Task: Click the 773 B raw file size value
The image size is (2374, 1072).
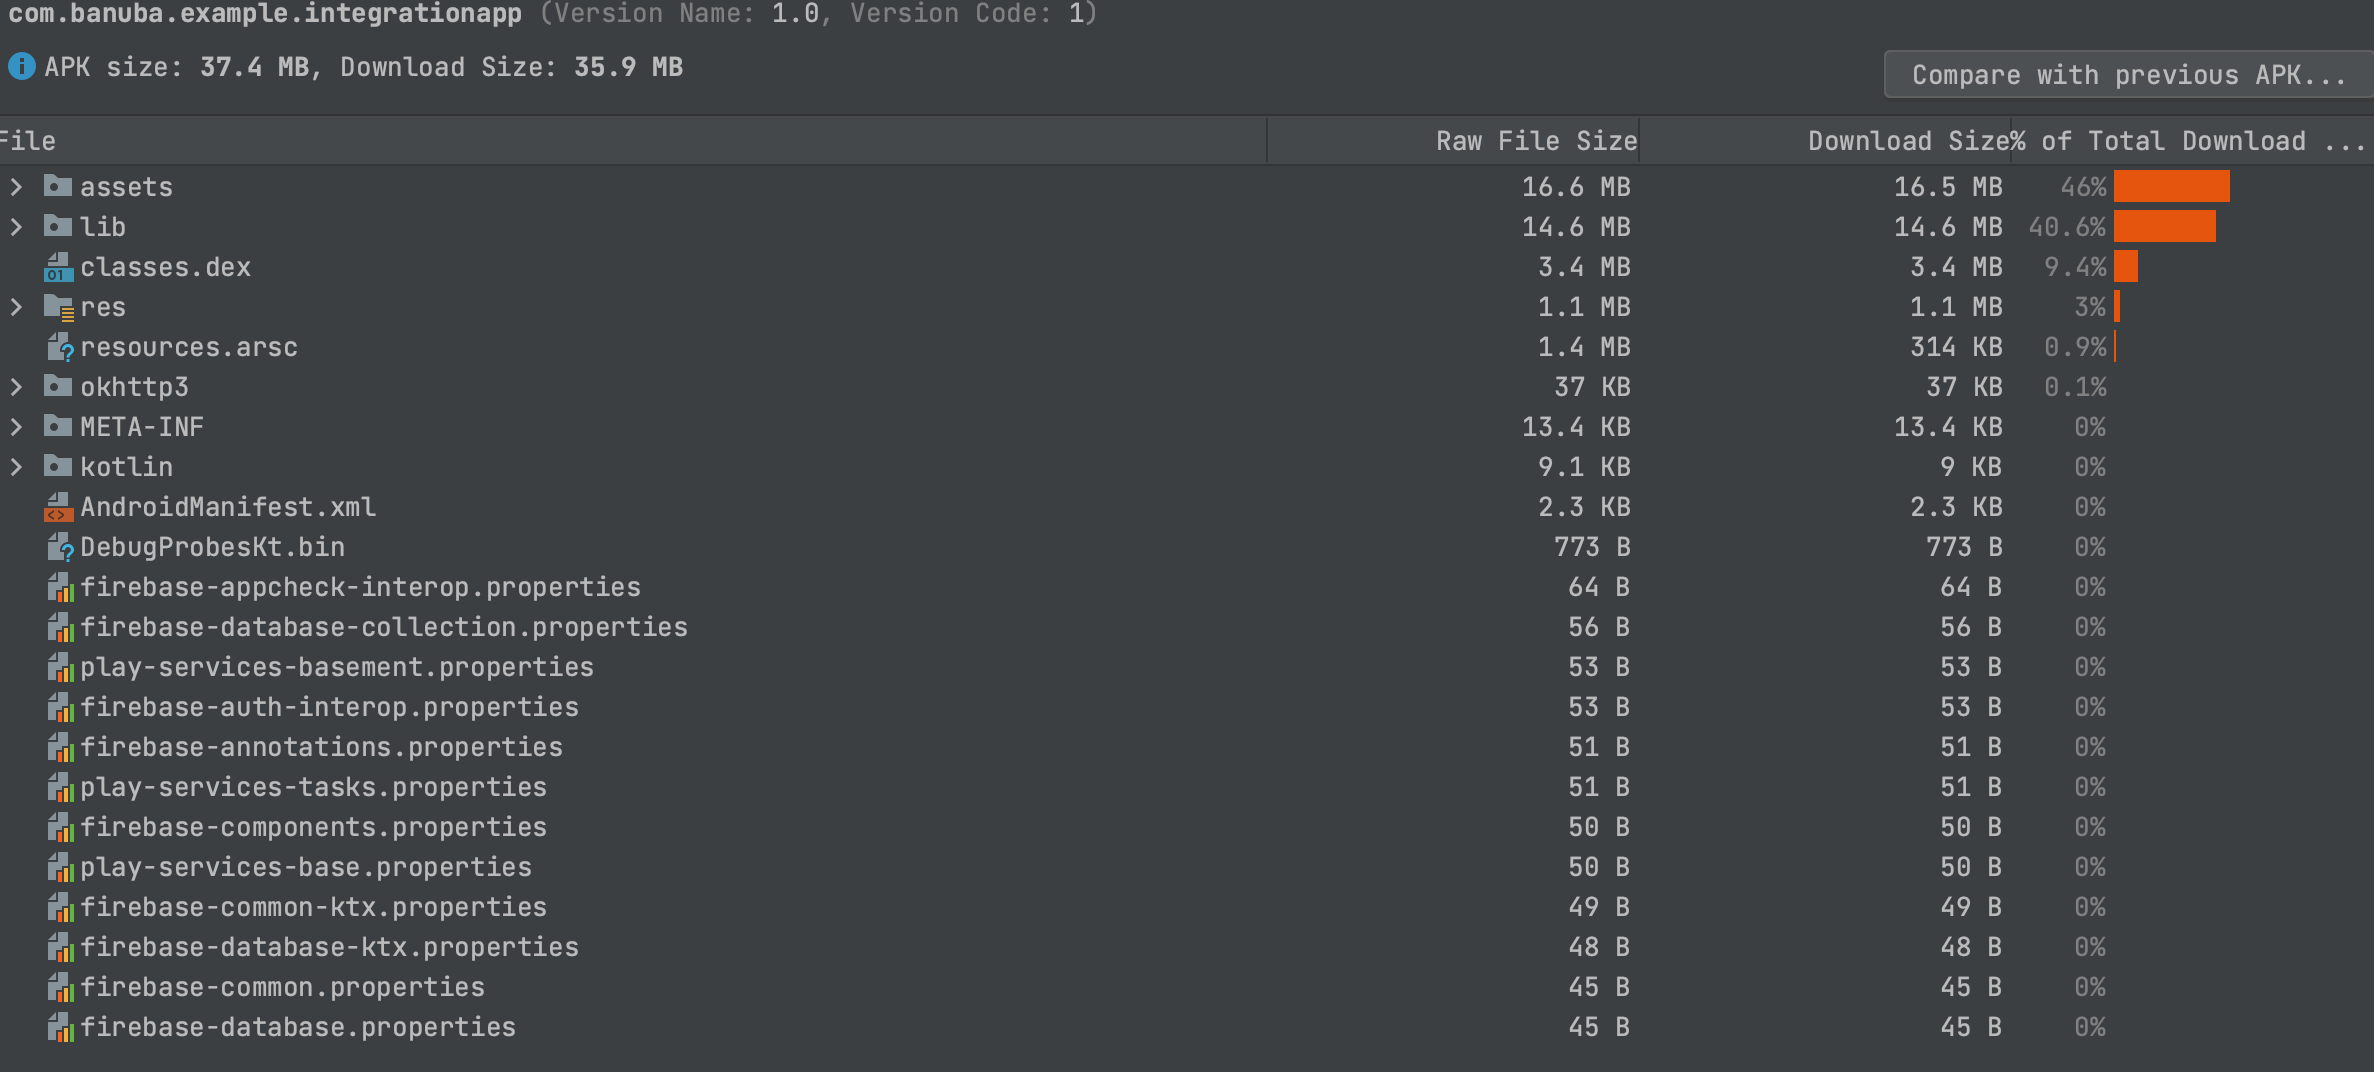Action: (1592, 547)
